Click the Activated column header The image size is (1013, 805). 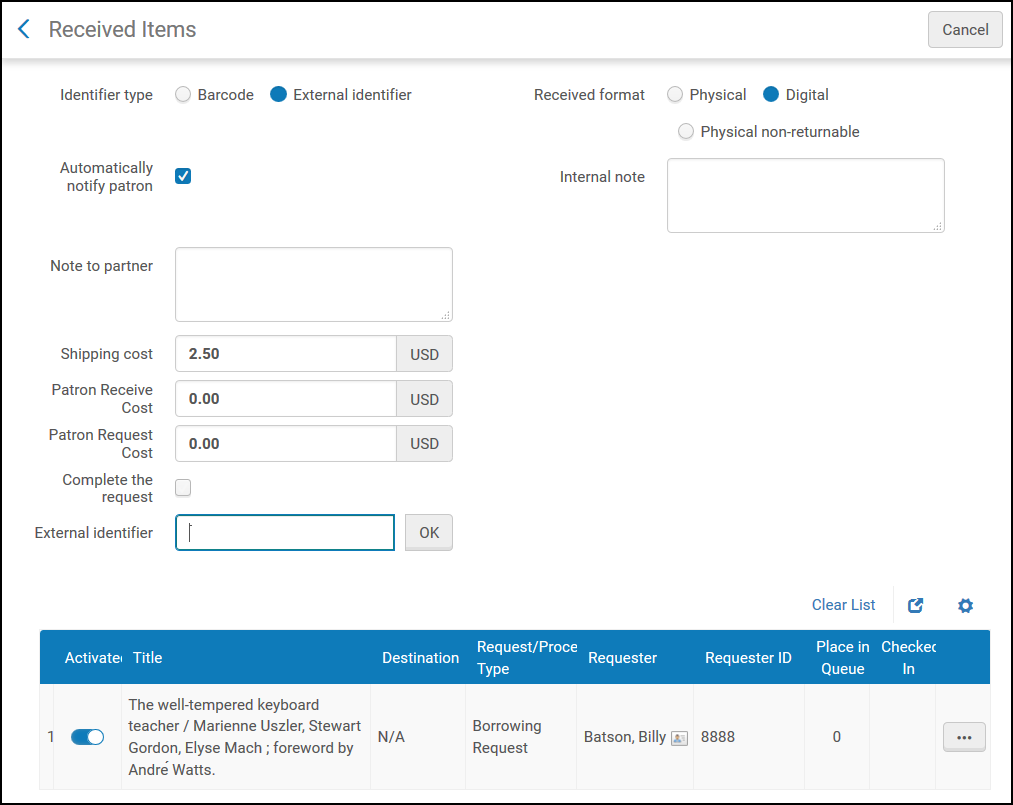click(x=93, y=658)
